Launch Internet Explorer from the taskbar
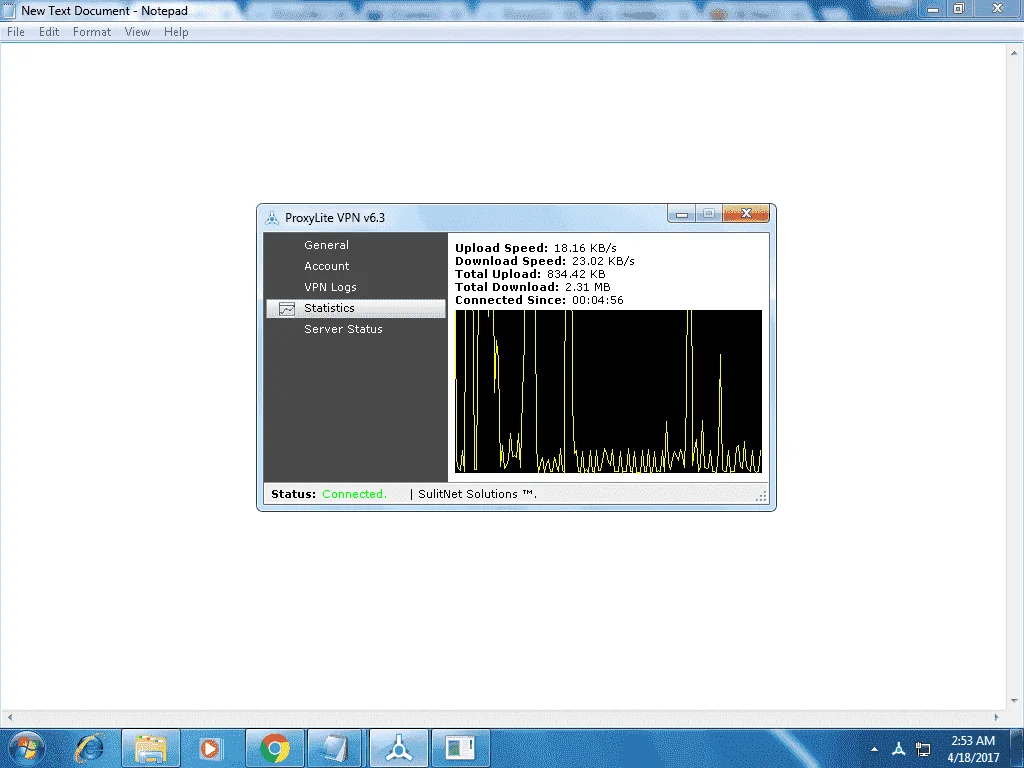 pyautogui.click(x=89, y=748)
